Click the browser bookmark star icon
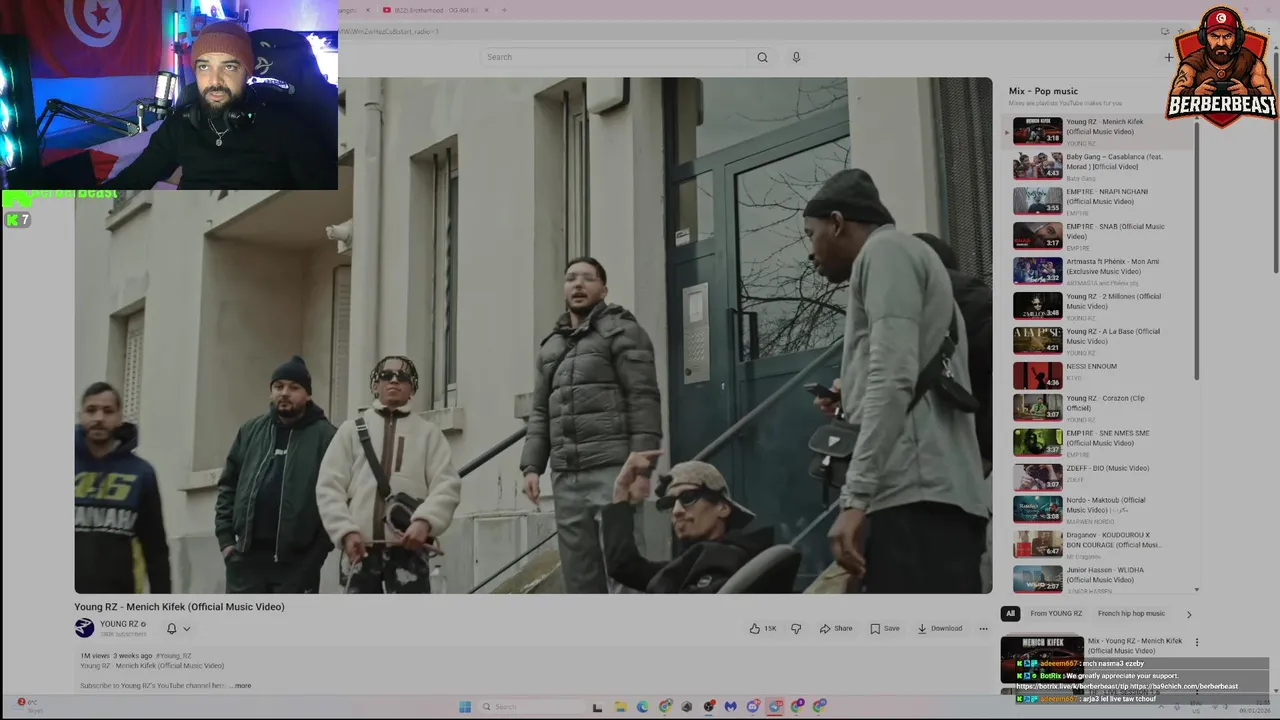Screen dimensions: 1280x720 click(1180, 31)
